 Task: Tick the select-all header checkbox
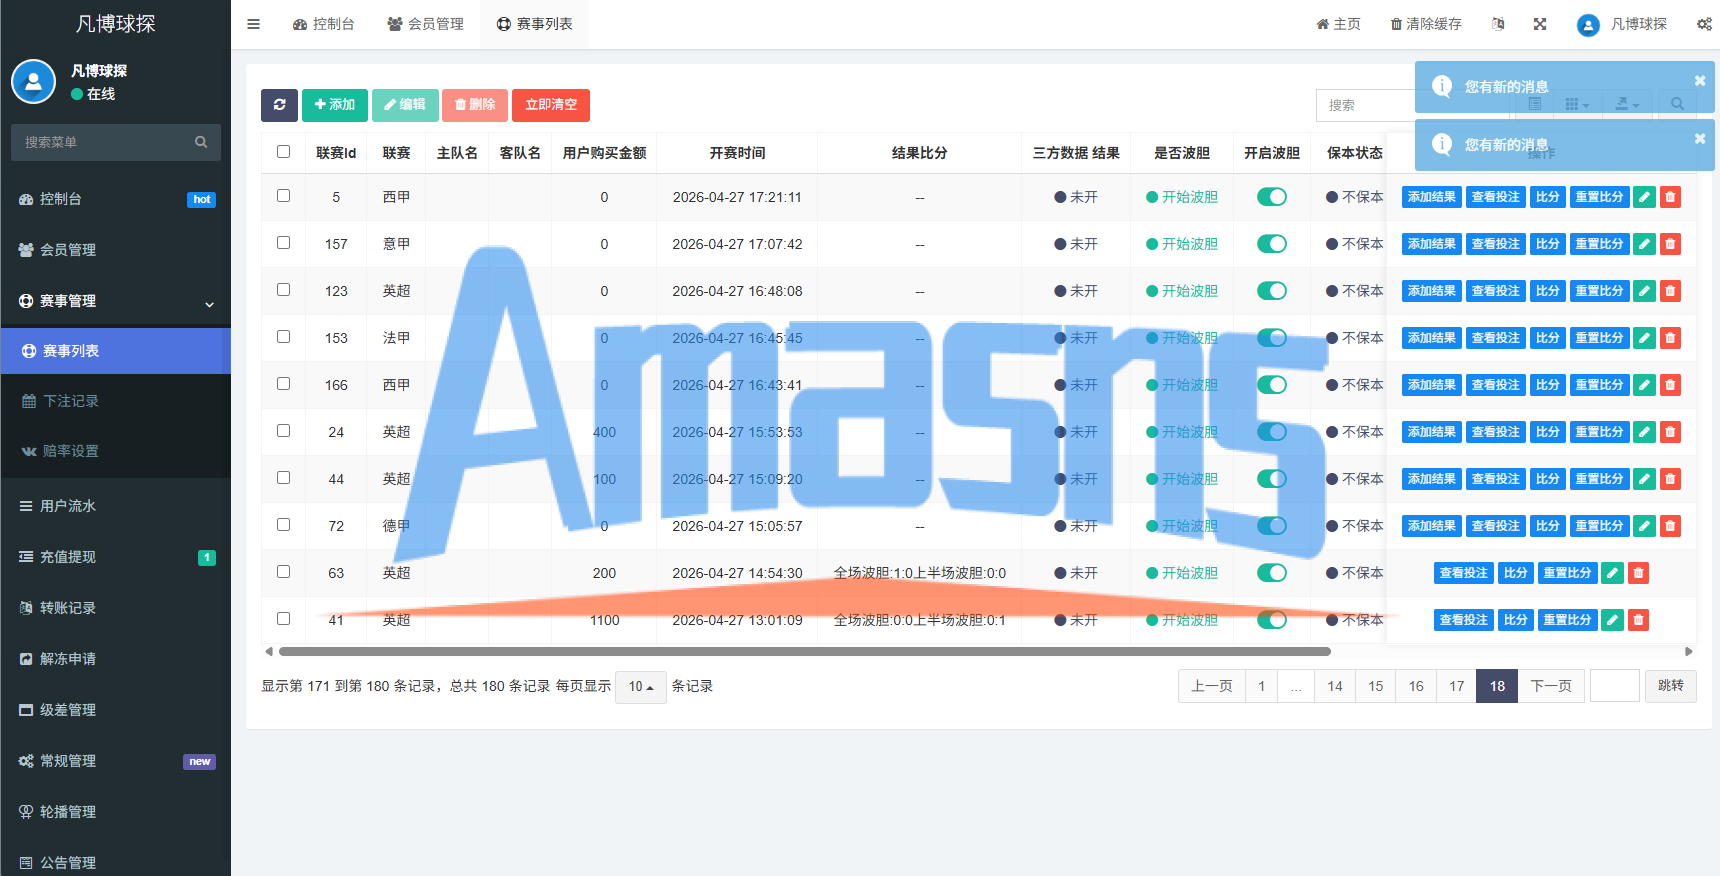click(283, 152)
